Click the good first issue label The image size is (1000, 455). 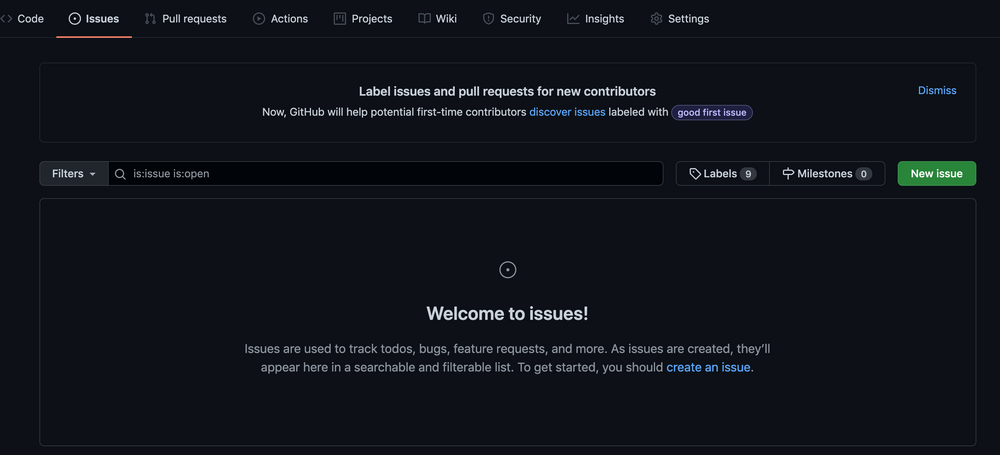712,113
